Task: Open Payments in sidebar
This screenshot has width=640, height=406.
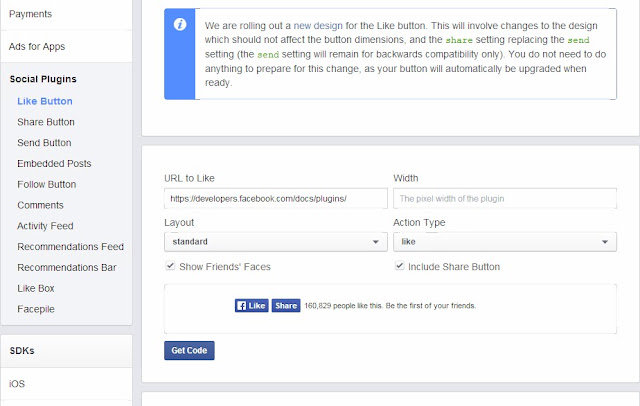Action: pyautogui.click(x=31, y=14)
